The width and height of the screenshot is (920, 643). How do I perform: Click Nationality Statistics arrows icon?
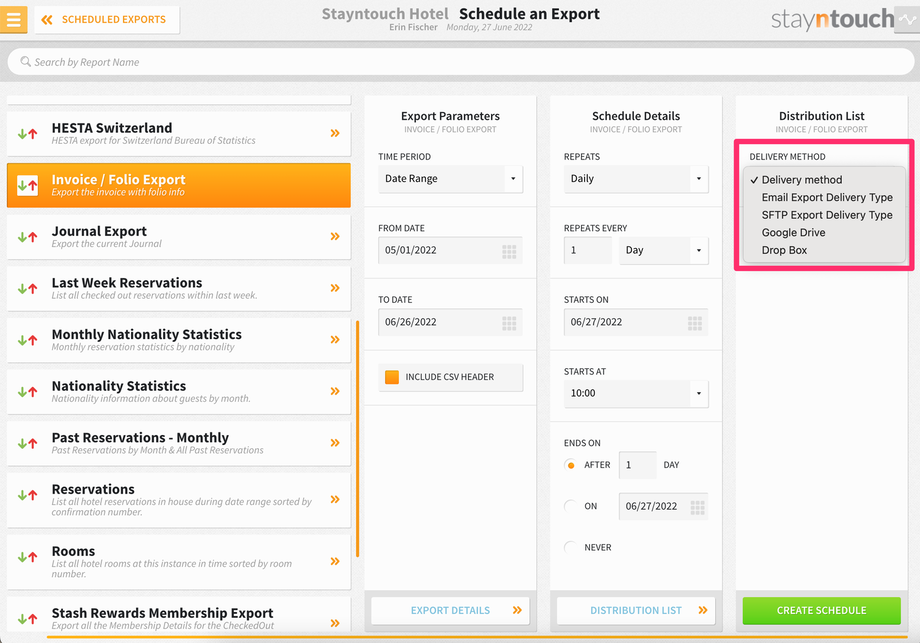(28, 392)
